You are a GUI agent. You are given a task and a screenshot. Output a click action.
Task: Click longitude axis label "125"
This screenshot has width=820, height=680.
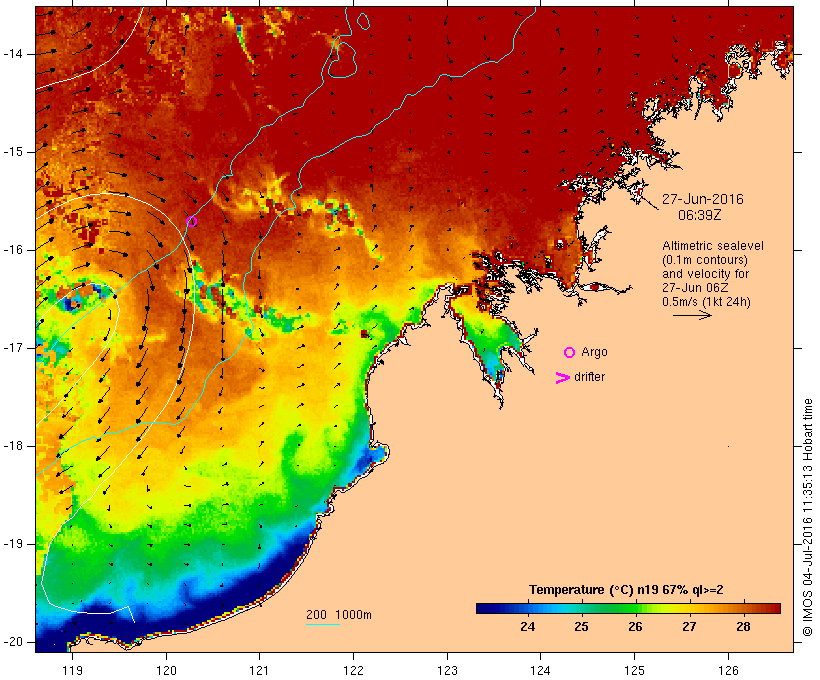click(634, 670)
